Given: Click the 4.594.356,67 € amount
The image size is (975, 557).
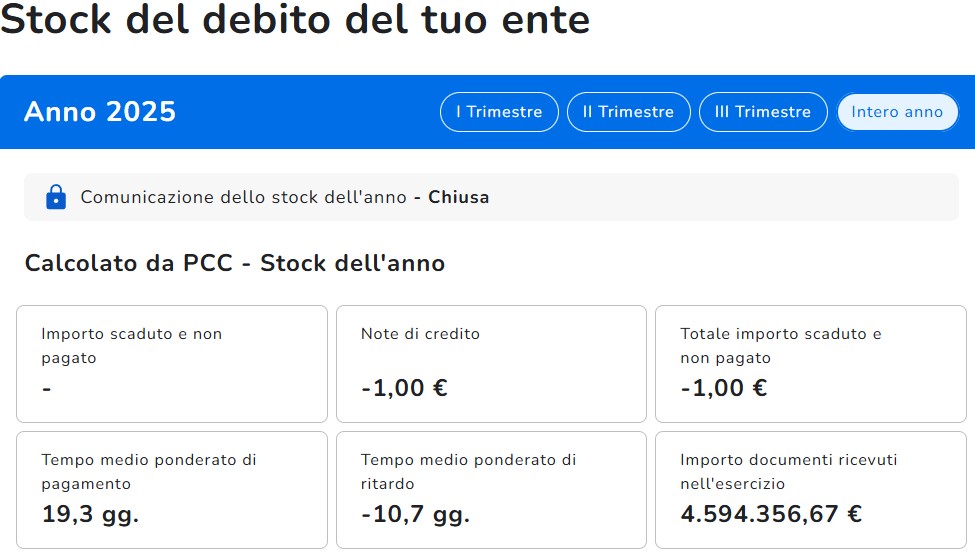Looking at the screenshot, I should point(771,515).
